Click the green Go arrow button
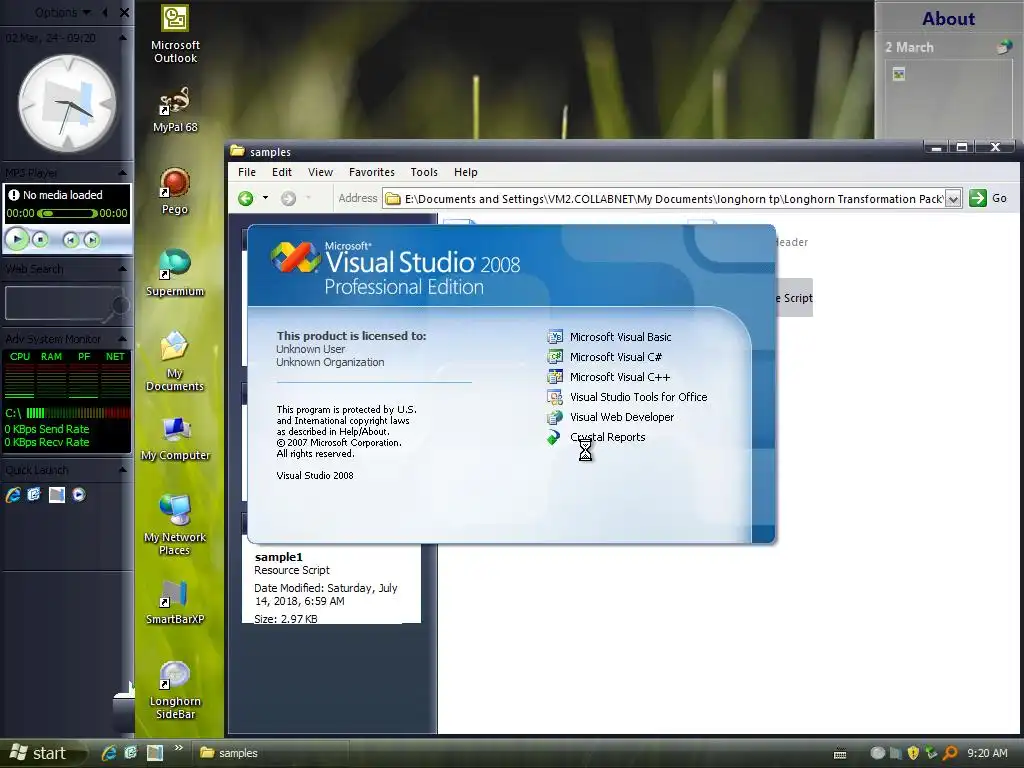This screenshot has height=768, width=1024. (x=978, y=199)
